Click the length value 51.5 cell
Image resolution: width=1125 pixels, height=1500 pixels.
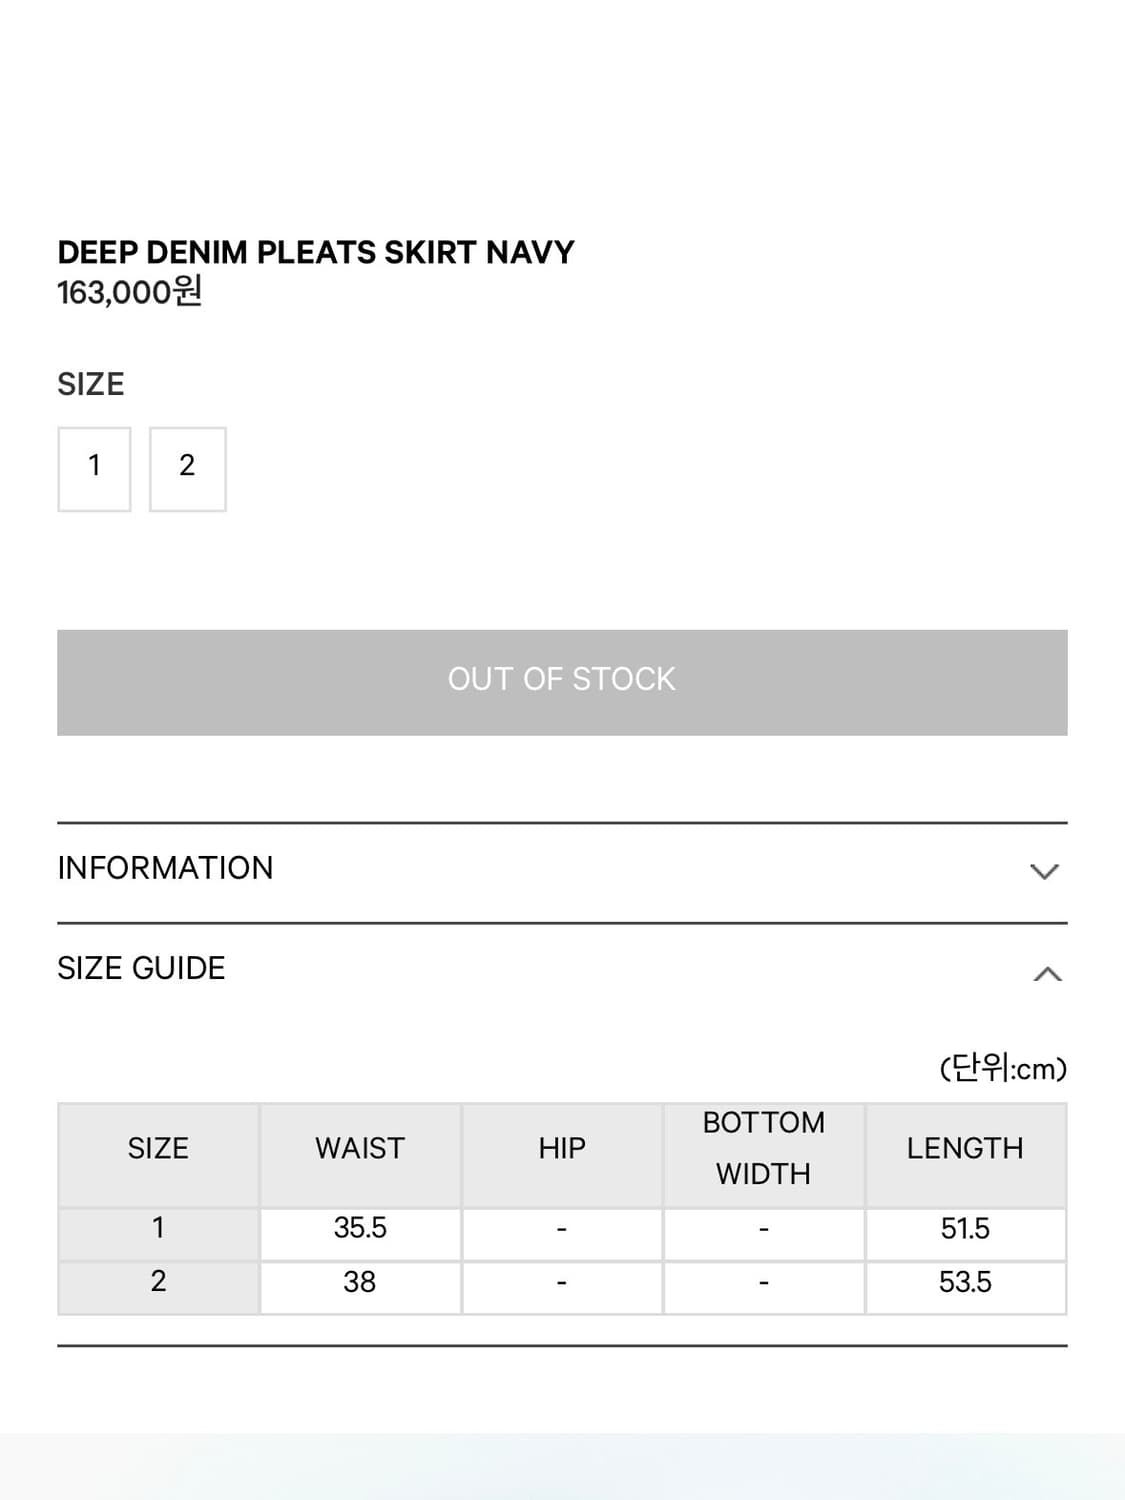[x=965, y=1228]
